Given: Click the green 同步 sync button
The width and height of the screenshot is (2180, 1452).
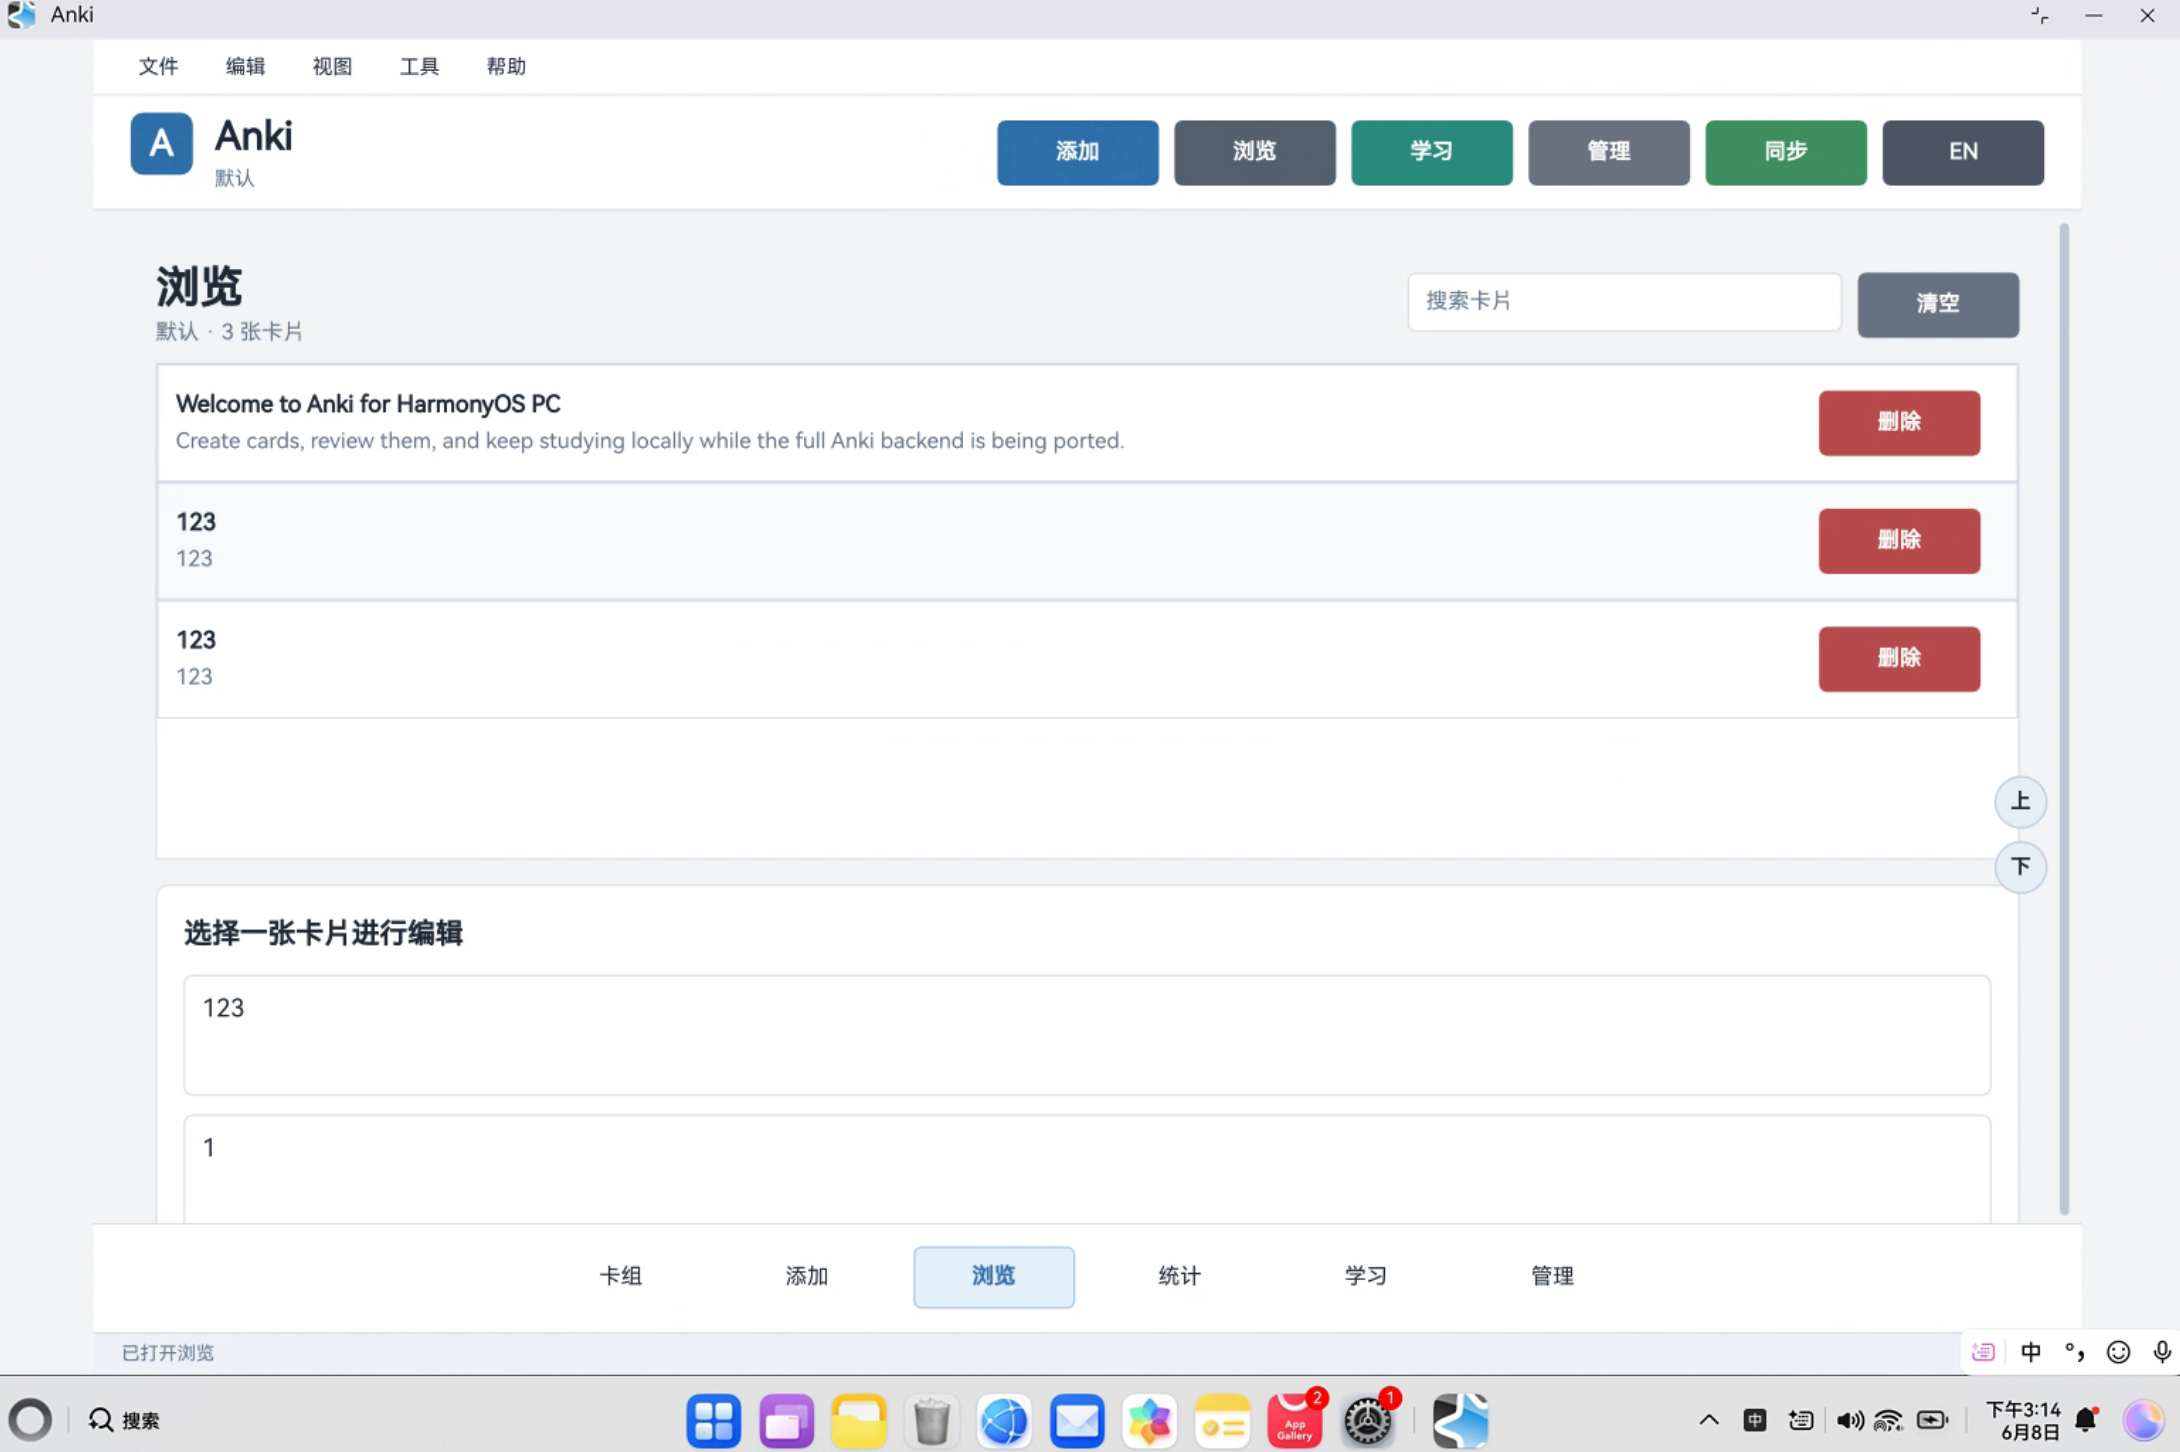Looking at the screenshot, I should coord(1786,152).
